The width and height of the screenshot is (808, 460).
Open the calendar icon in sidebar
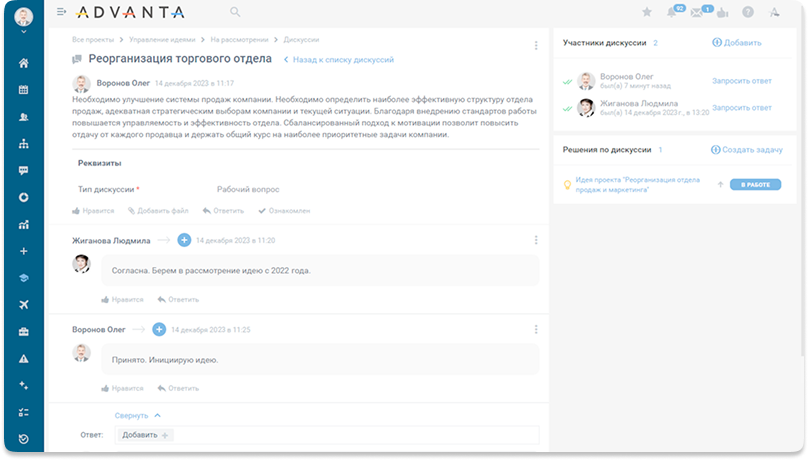[24, 90]
